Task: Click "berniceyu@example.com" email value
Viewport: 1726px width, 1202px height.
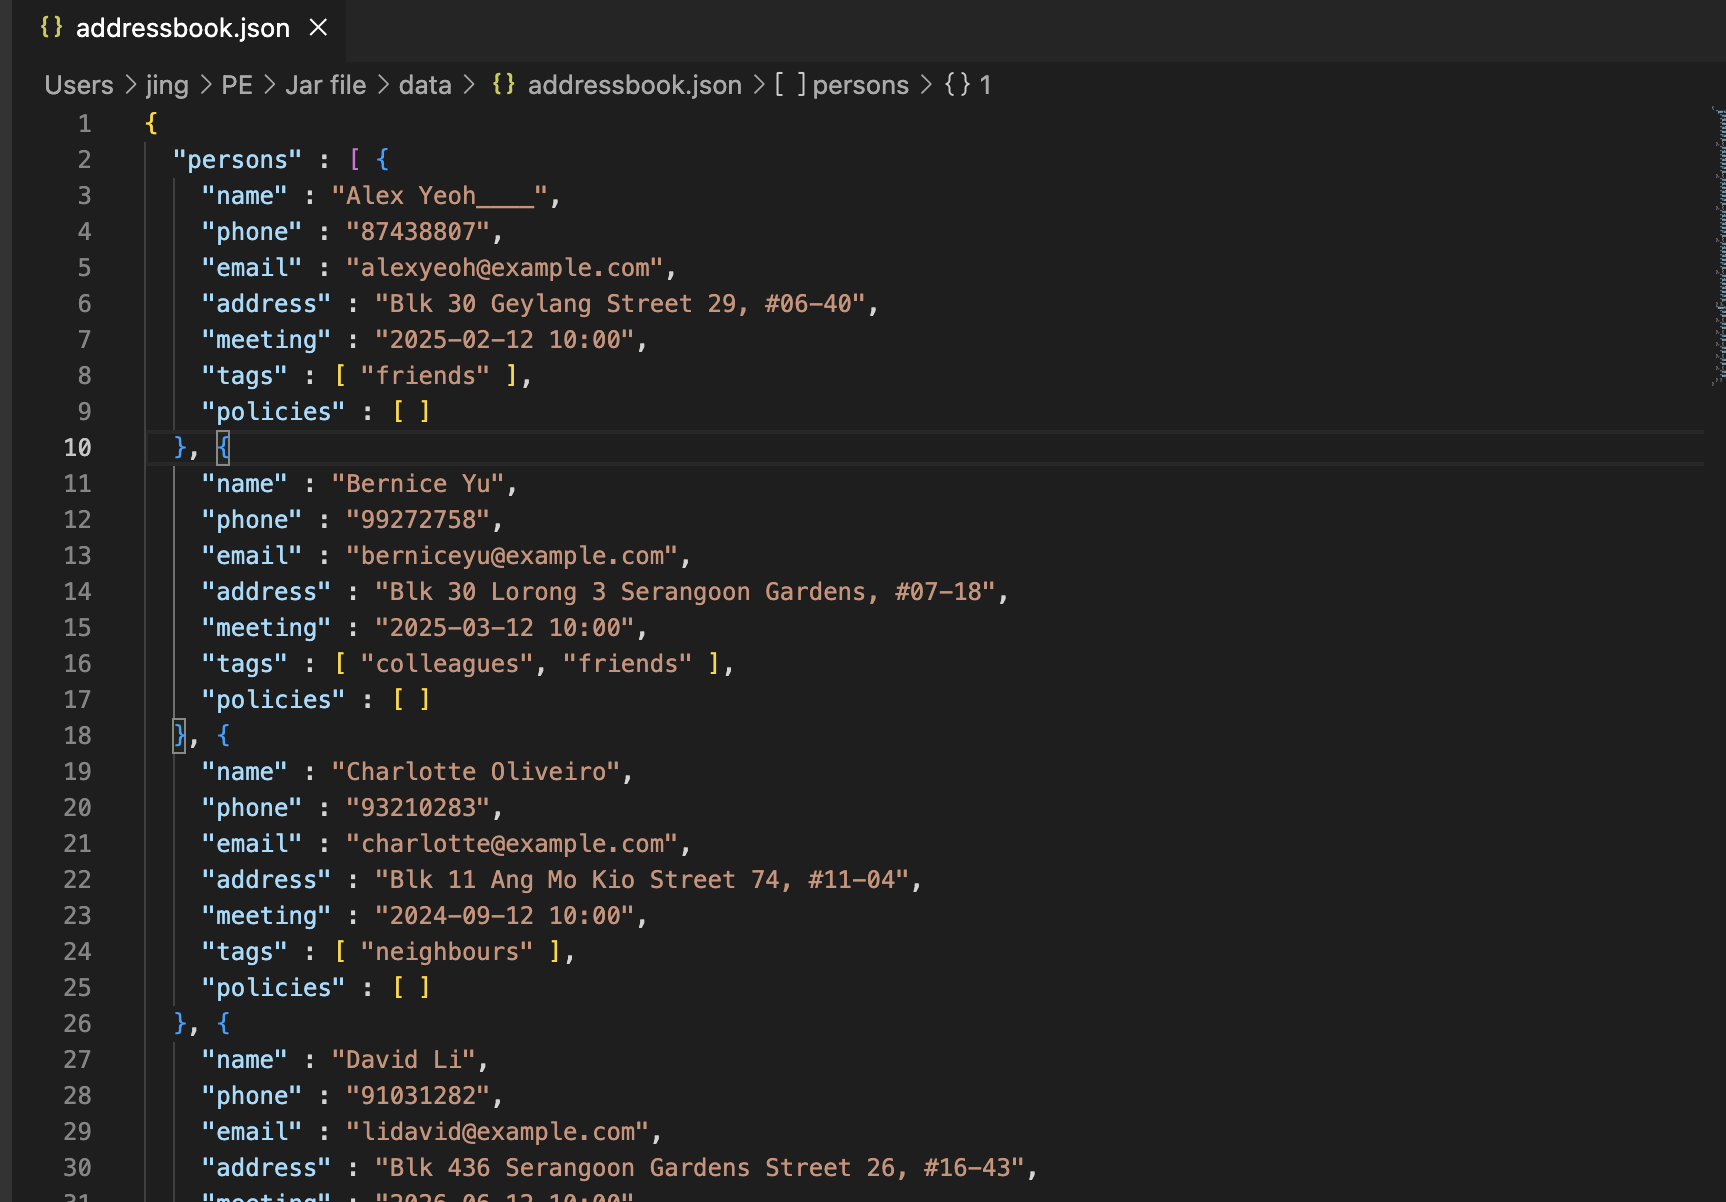Action: pos(512,556)
